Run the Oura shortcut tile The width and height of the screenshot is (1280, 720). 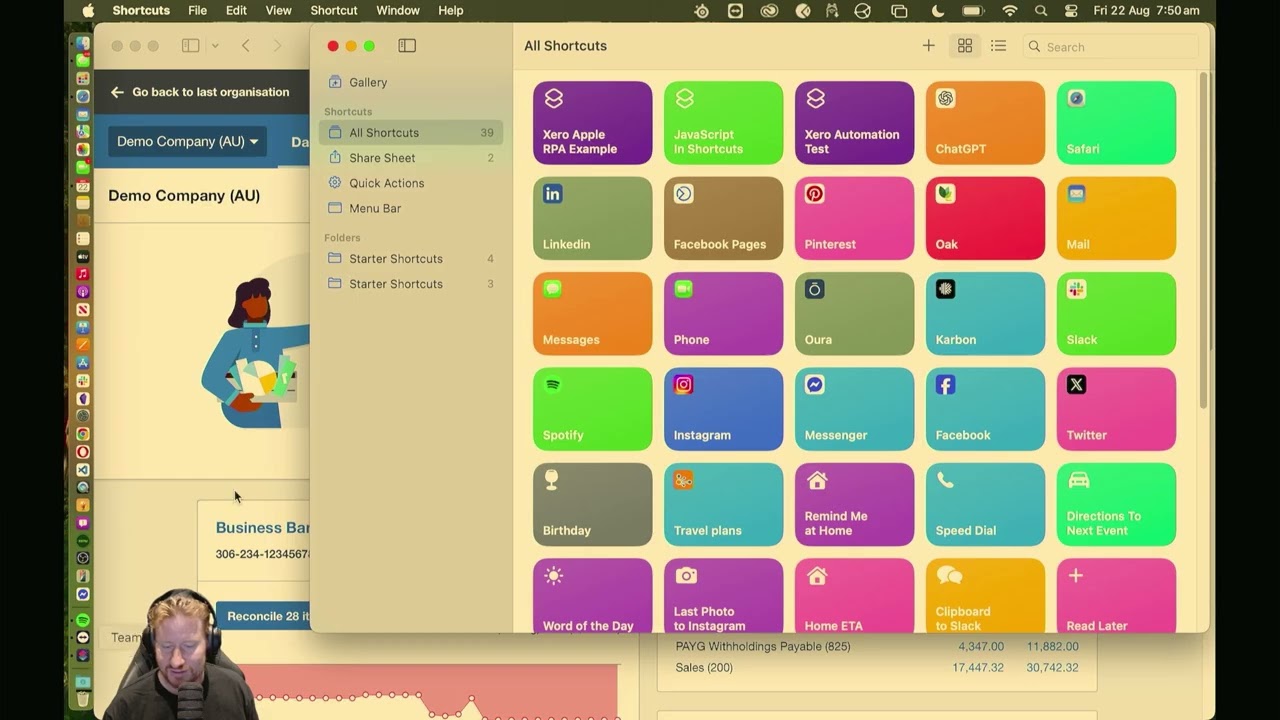854,314
